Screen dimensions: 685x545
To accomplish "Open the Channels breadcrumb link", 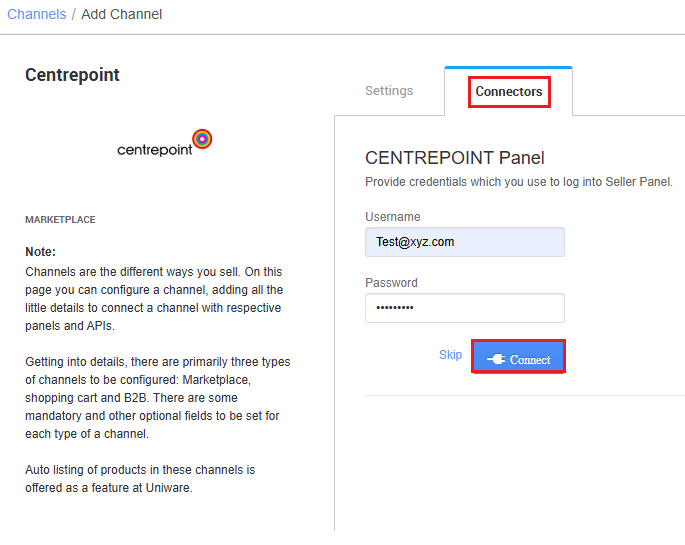I will pyautogui.click(x=37, y=14).
